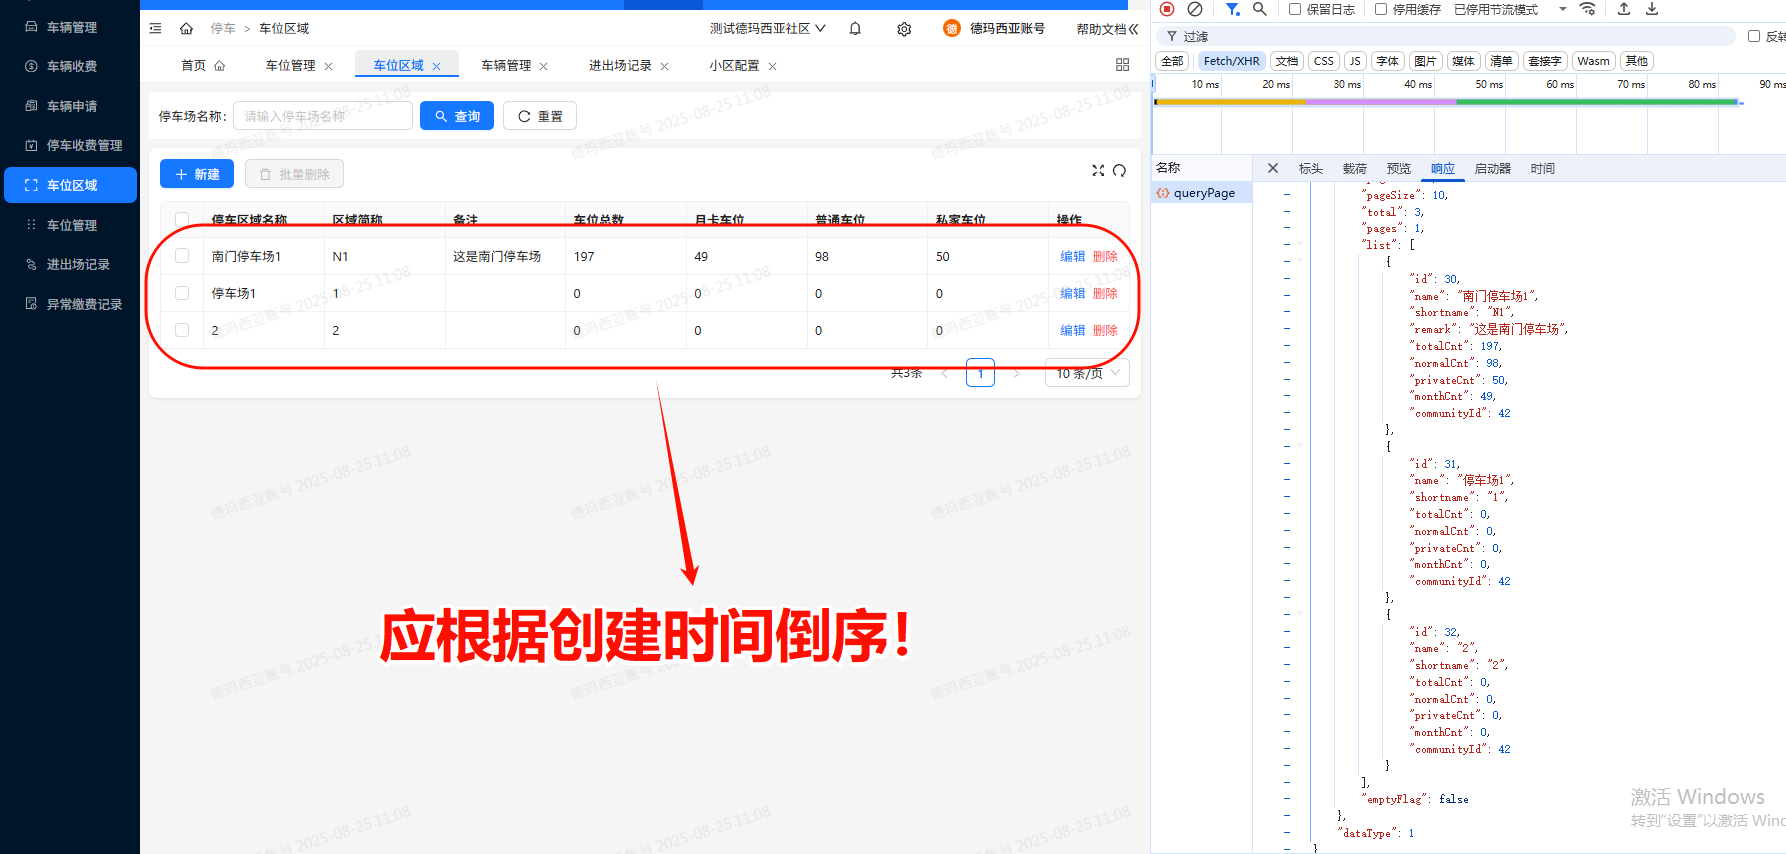The width and height of the screenshot is (1786, 854).
Task: Open the 标头 tab in DevTools
Action: click(1311, 168)
